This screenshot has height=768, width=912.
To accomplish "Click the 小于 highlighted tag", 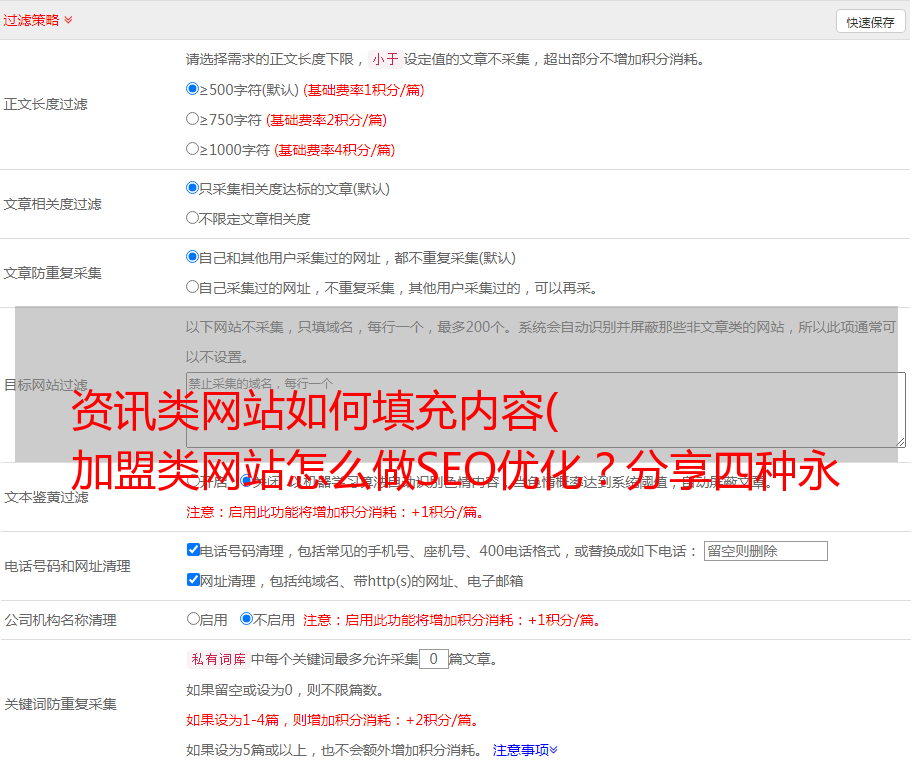I will 385,59.
